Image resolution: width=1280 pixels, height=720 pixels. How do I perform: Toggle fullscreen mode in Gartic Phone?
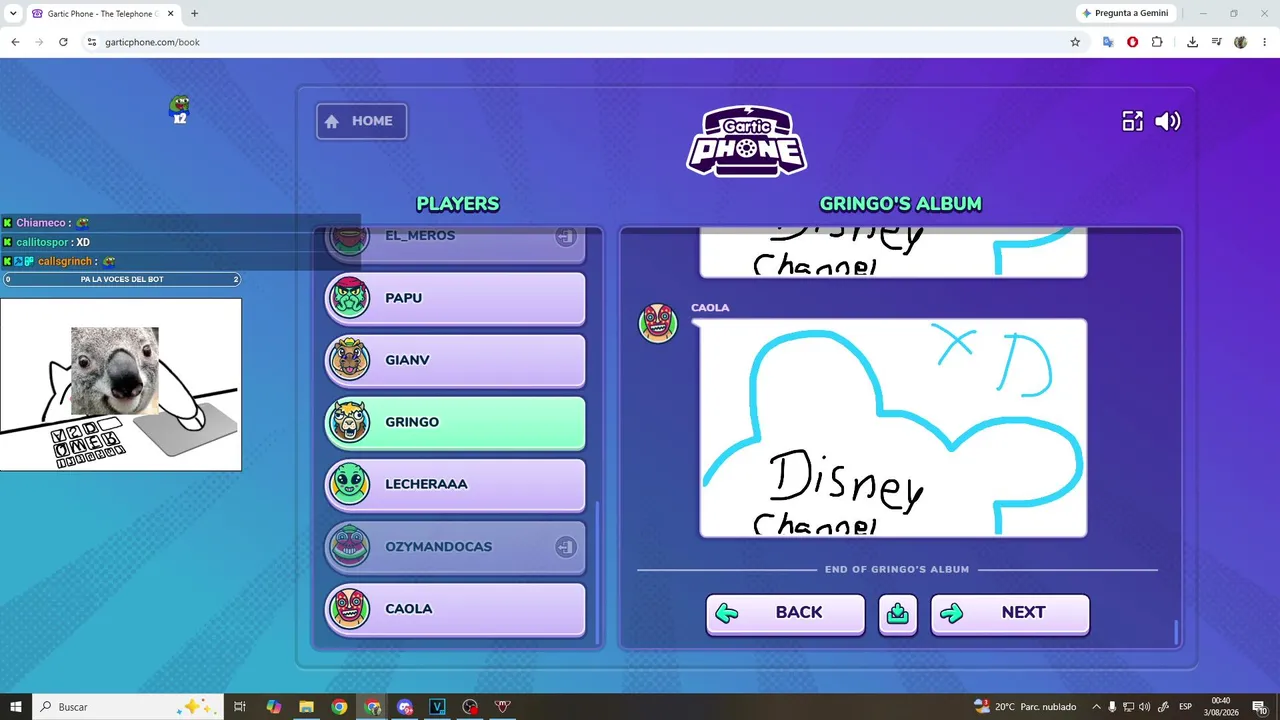(x=1132, y=121)
